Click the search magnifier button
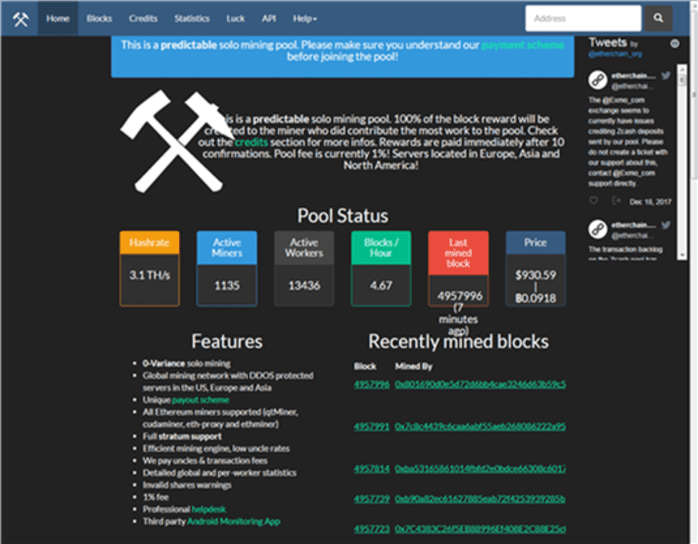The image size is (698, 544). (x=657, y=18)
